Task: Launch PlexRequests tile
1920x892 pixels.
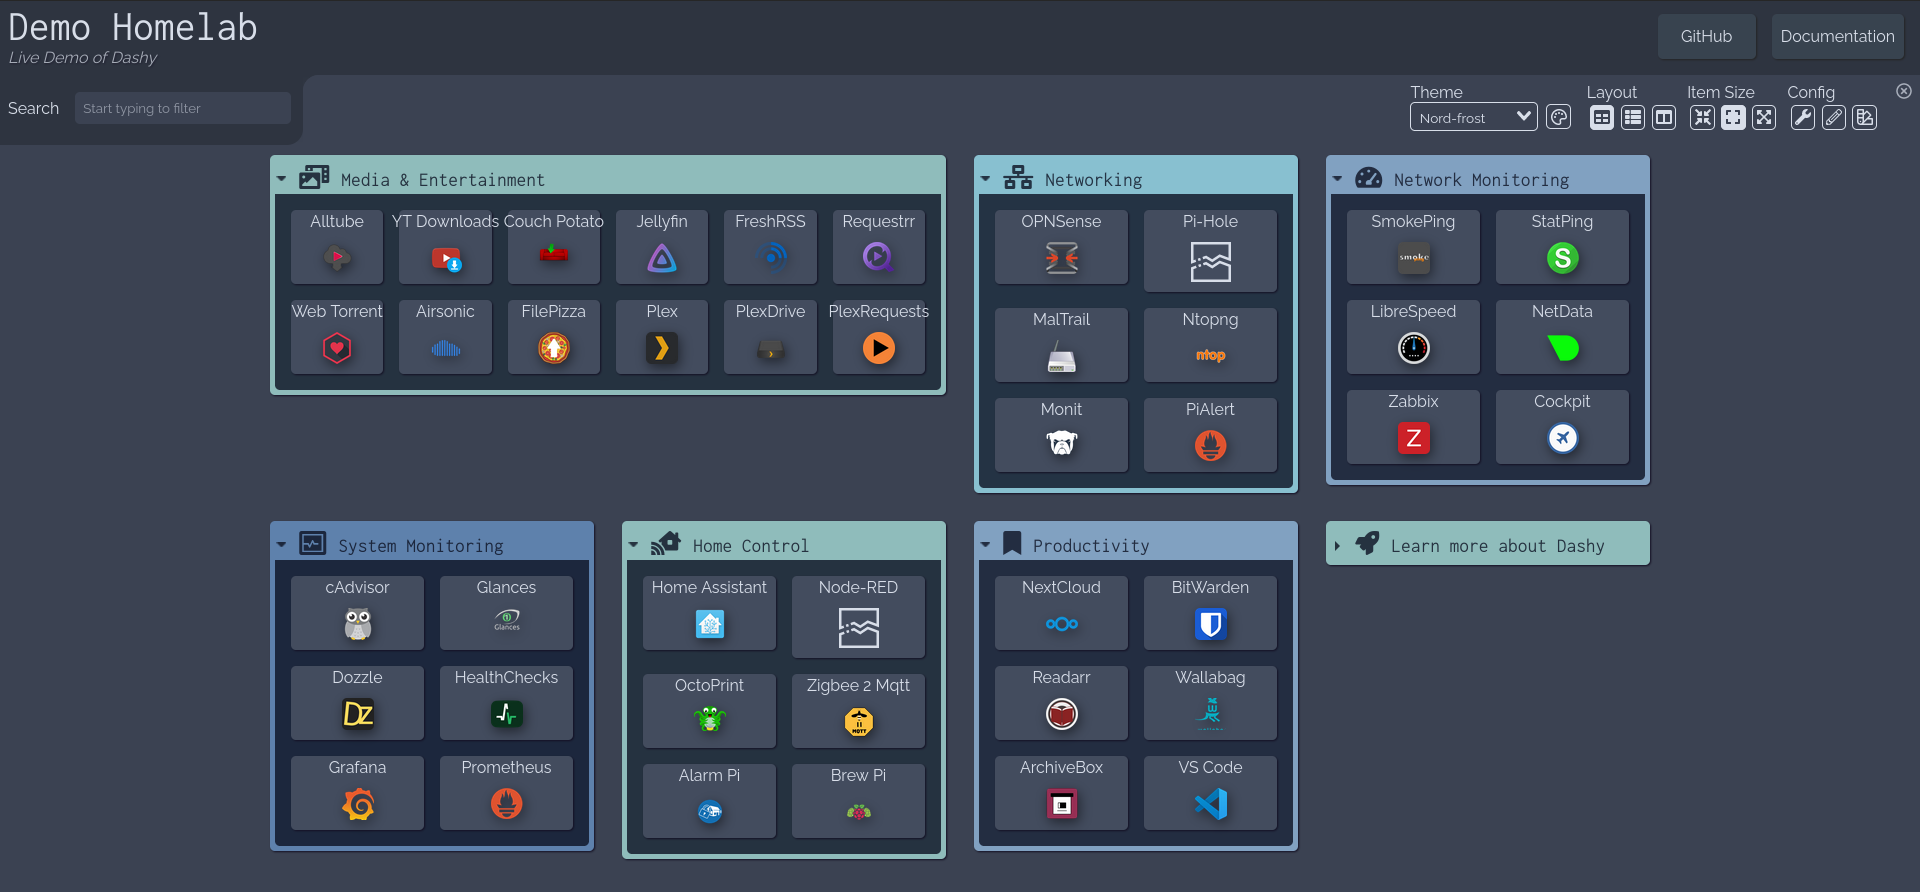Action: 879,336
